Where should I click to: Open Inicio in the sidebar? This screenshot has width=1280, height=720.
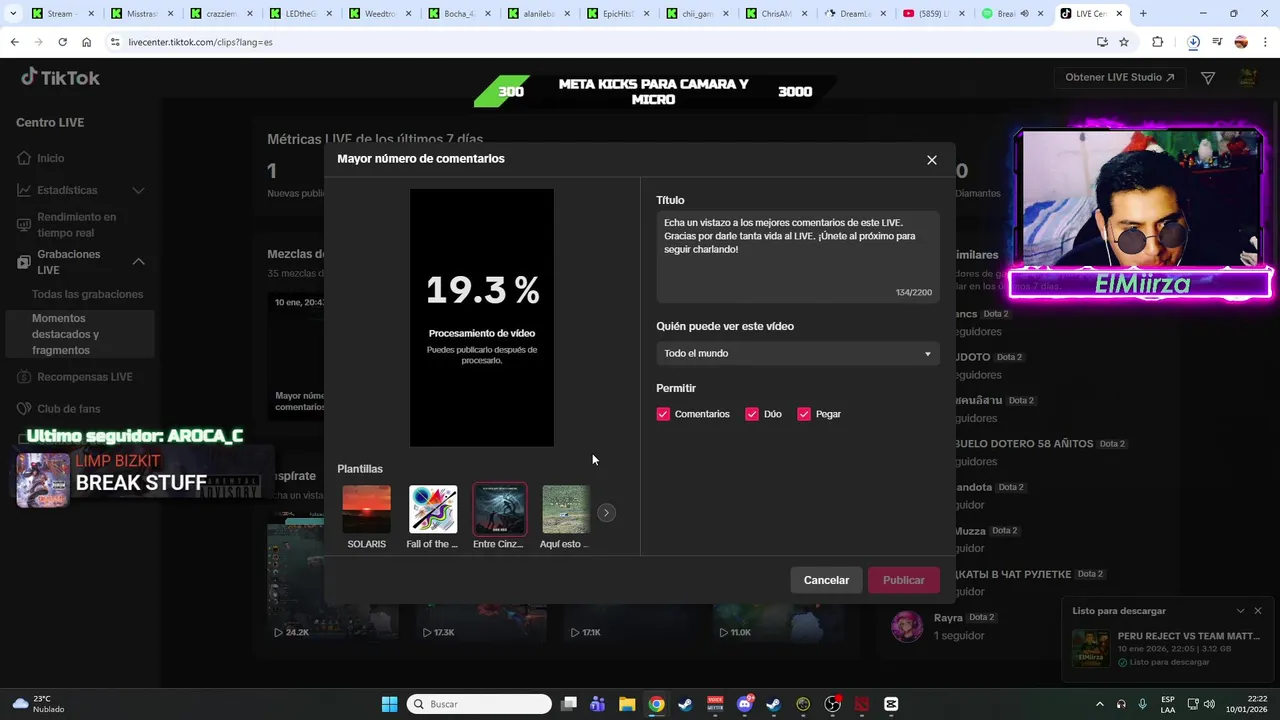coord(51,158)
